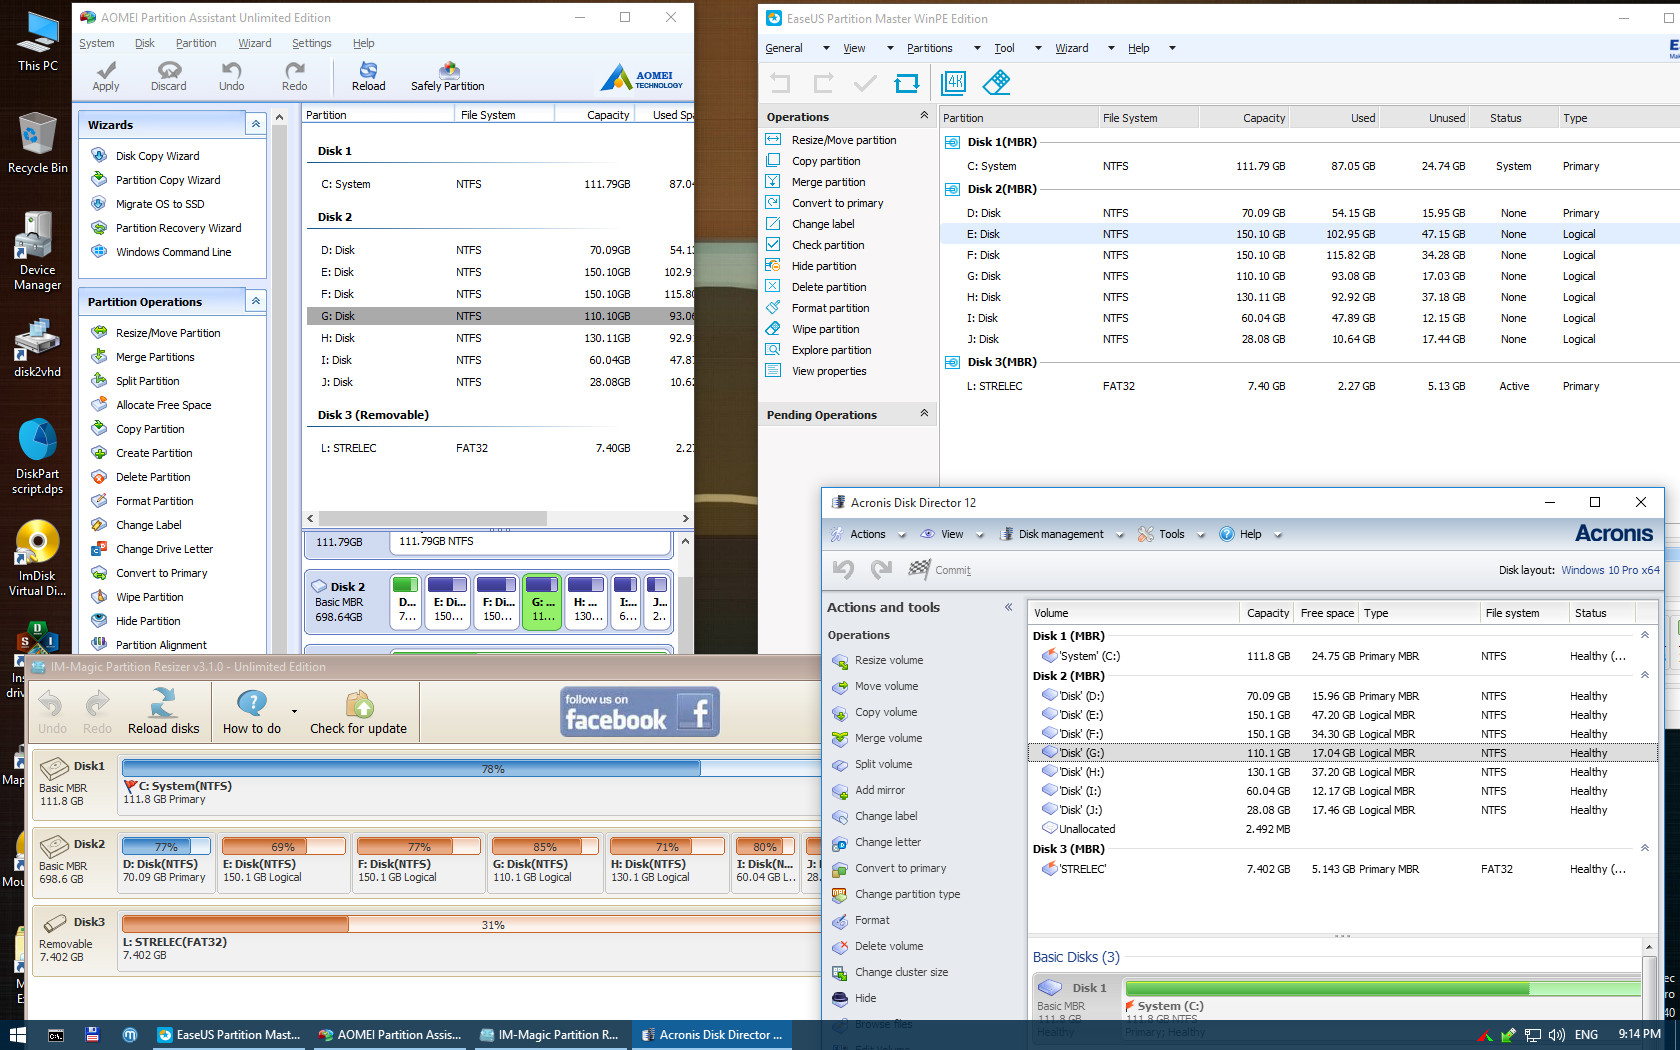
Task: Click ENG language indicator in tray
Action: point(1586,1035)
